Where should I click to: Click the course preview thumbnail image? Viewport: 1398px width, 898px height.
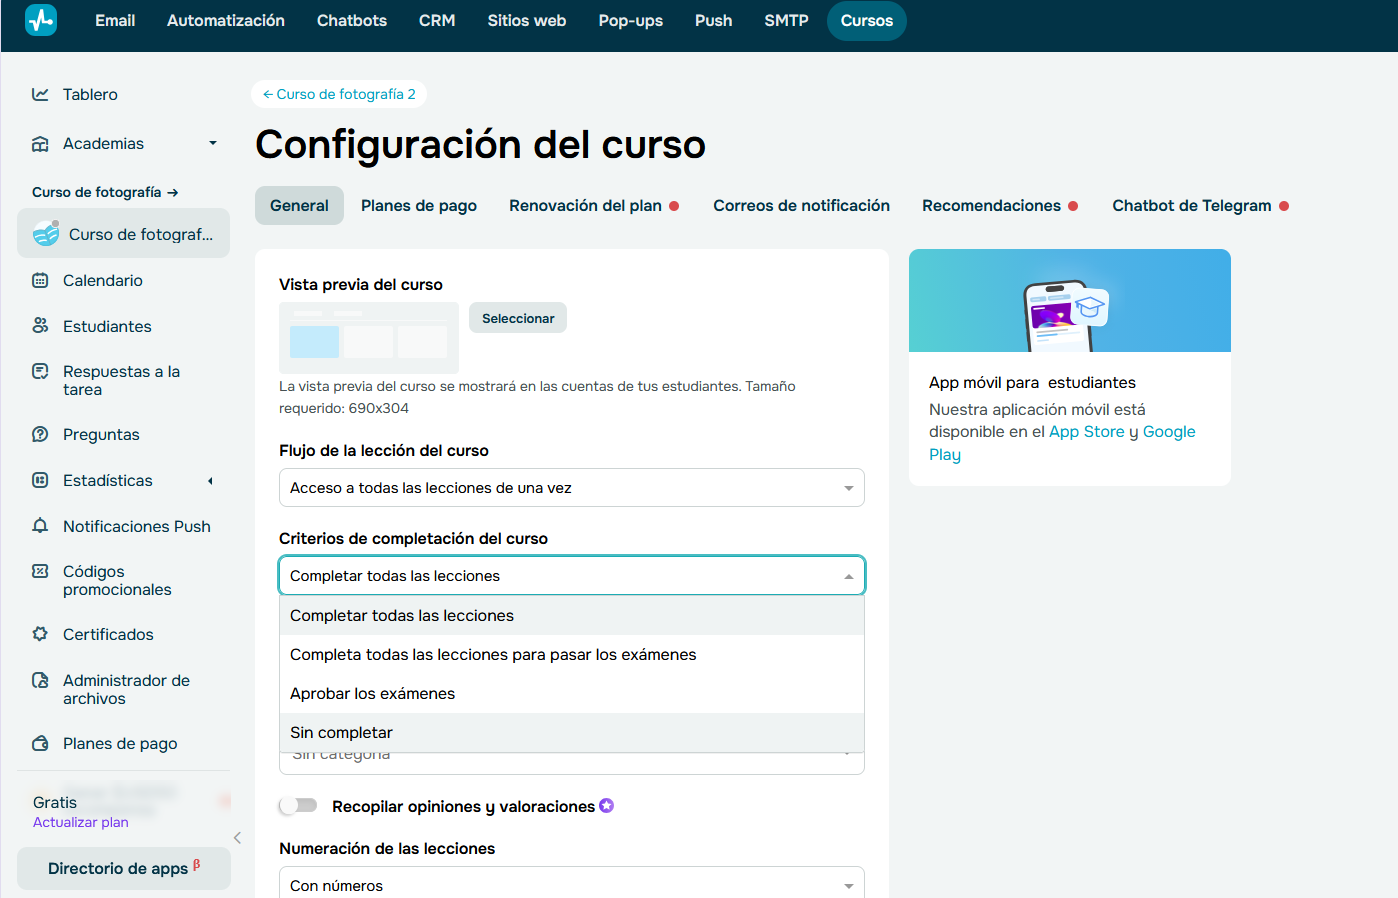tap(369, 338)
